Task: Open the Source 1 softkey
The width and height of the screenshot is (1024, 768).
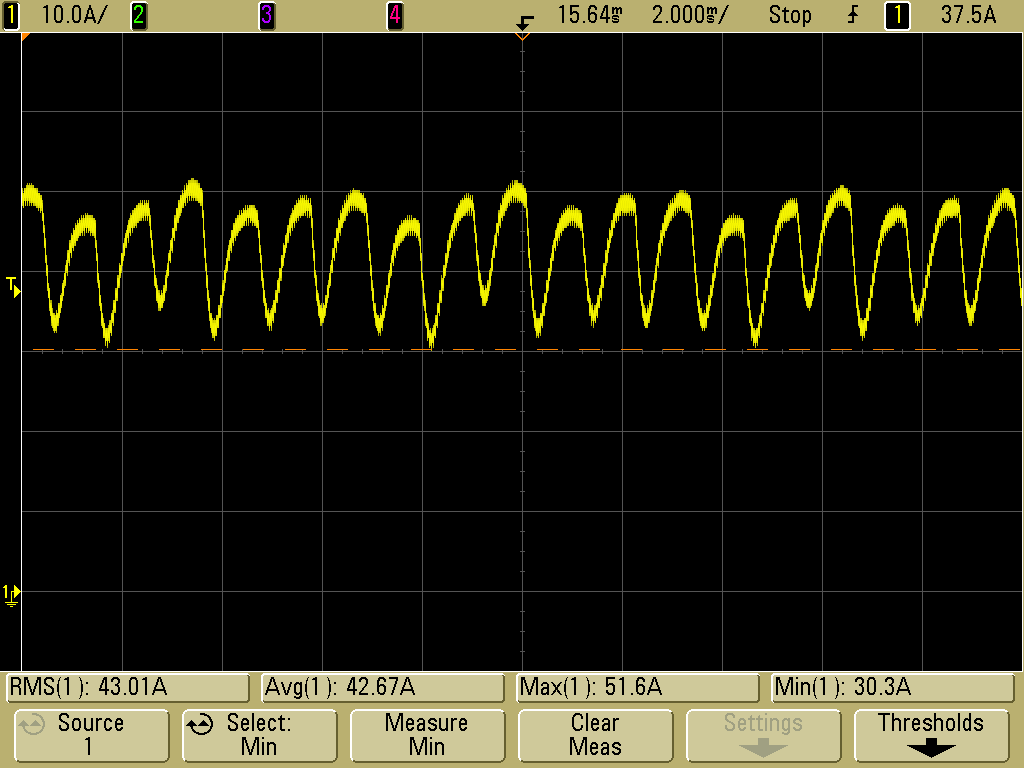Action: (x=91, y=735)
